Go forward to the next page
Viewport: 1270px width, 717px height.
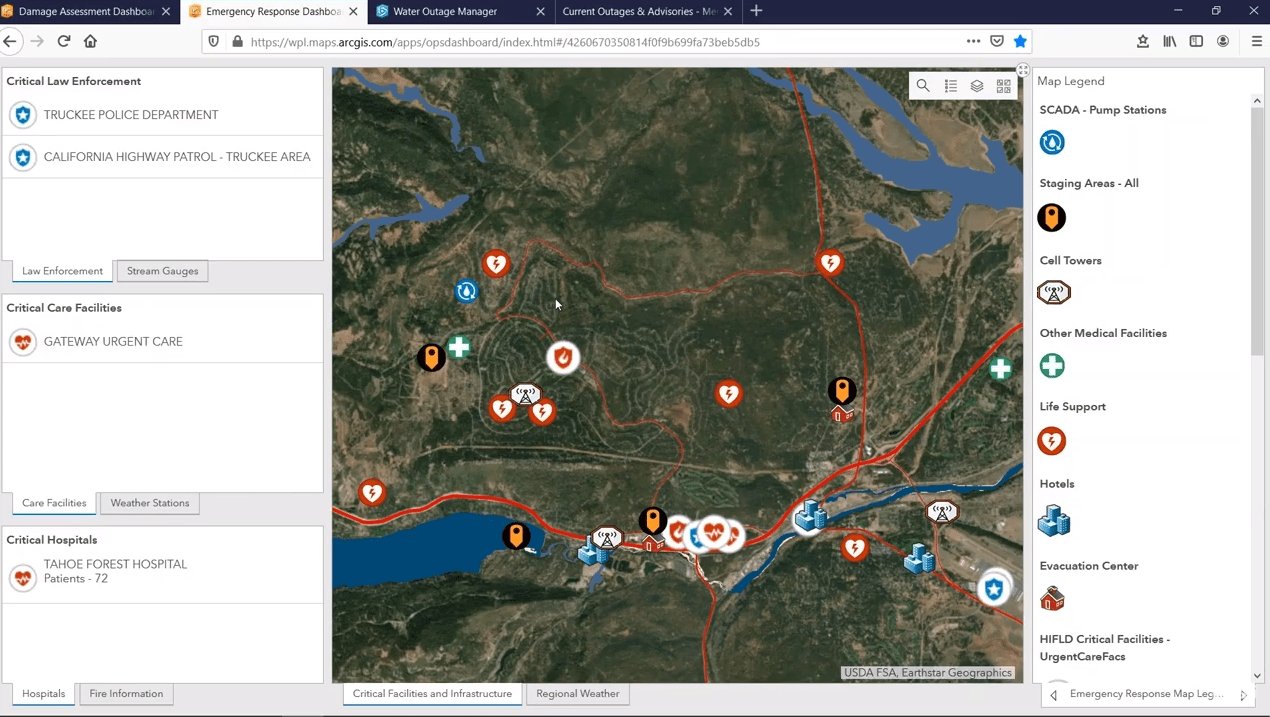point(37,42)
